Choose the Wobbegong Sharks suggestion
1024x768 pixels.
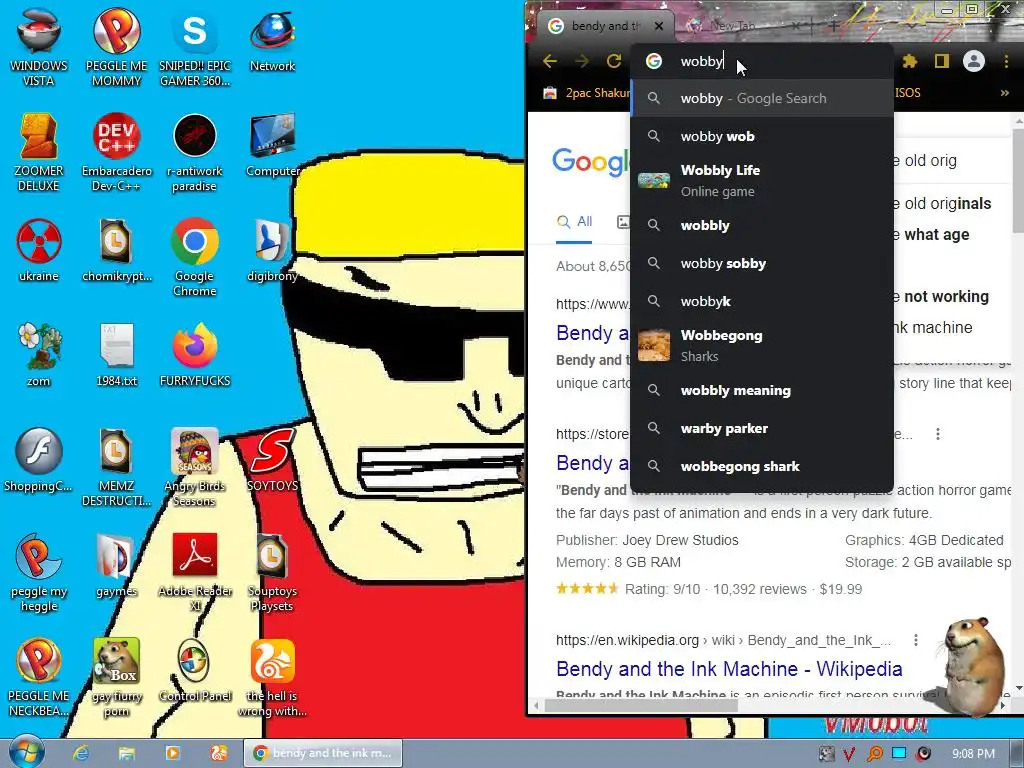pos(762,345)
